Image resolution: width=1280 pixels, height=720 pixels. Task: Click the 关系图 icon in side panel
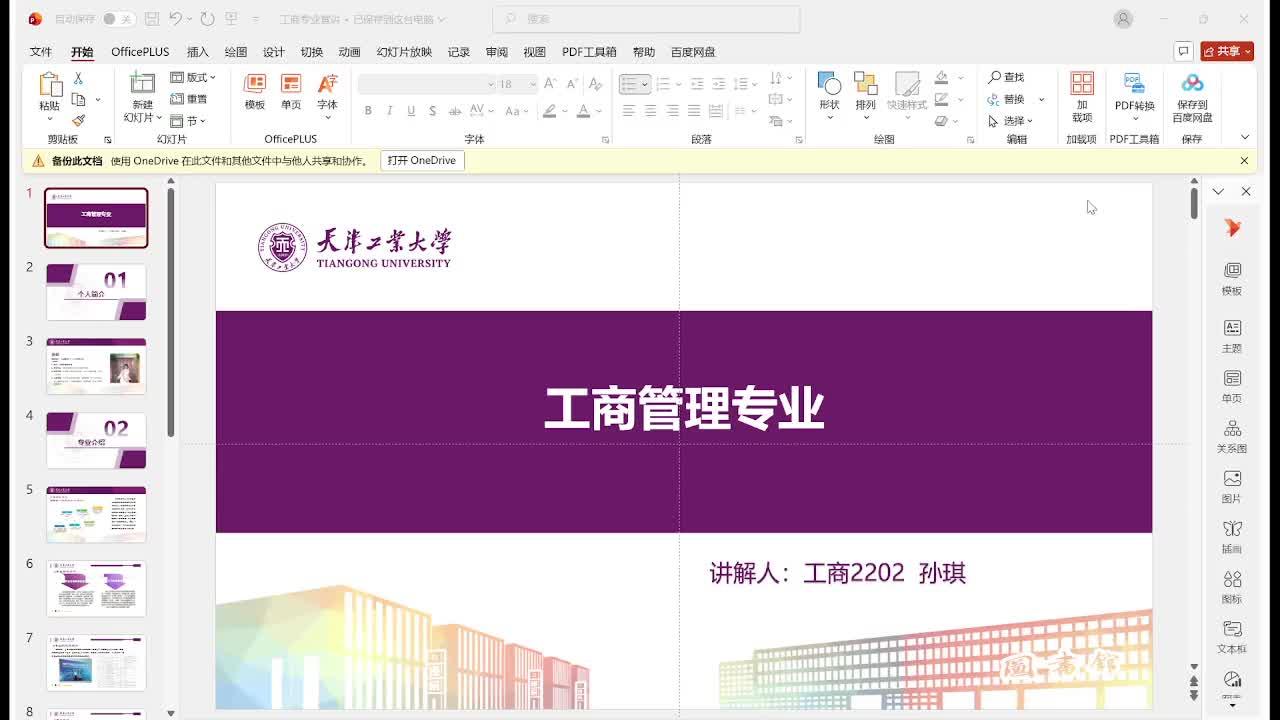[1232, 437]
